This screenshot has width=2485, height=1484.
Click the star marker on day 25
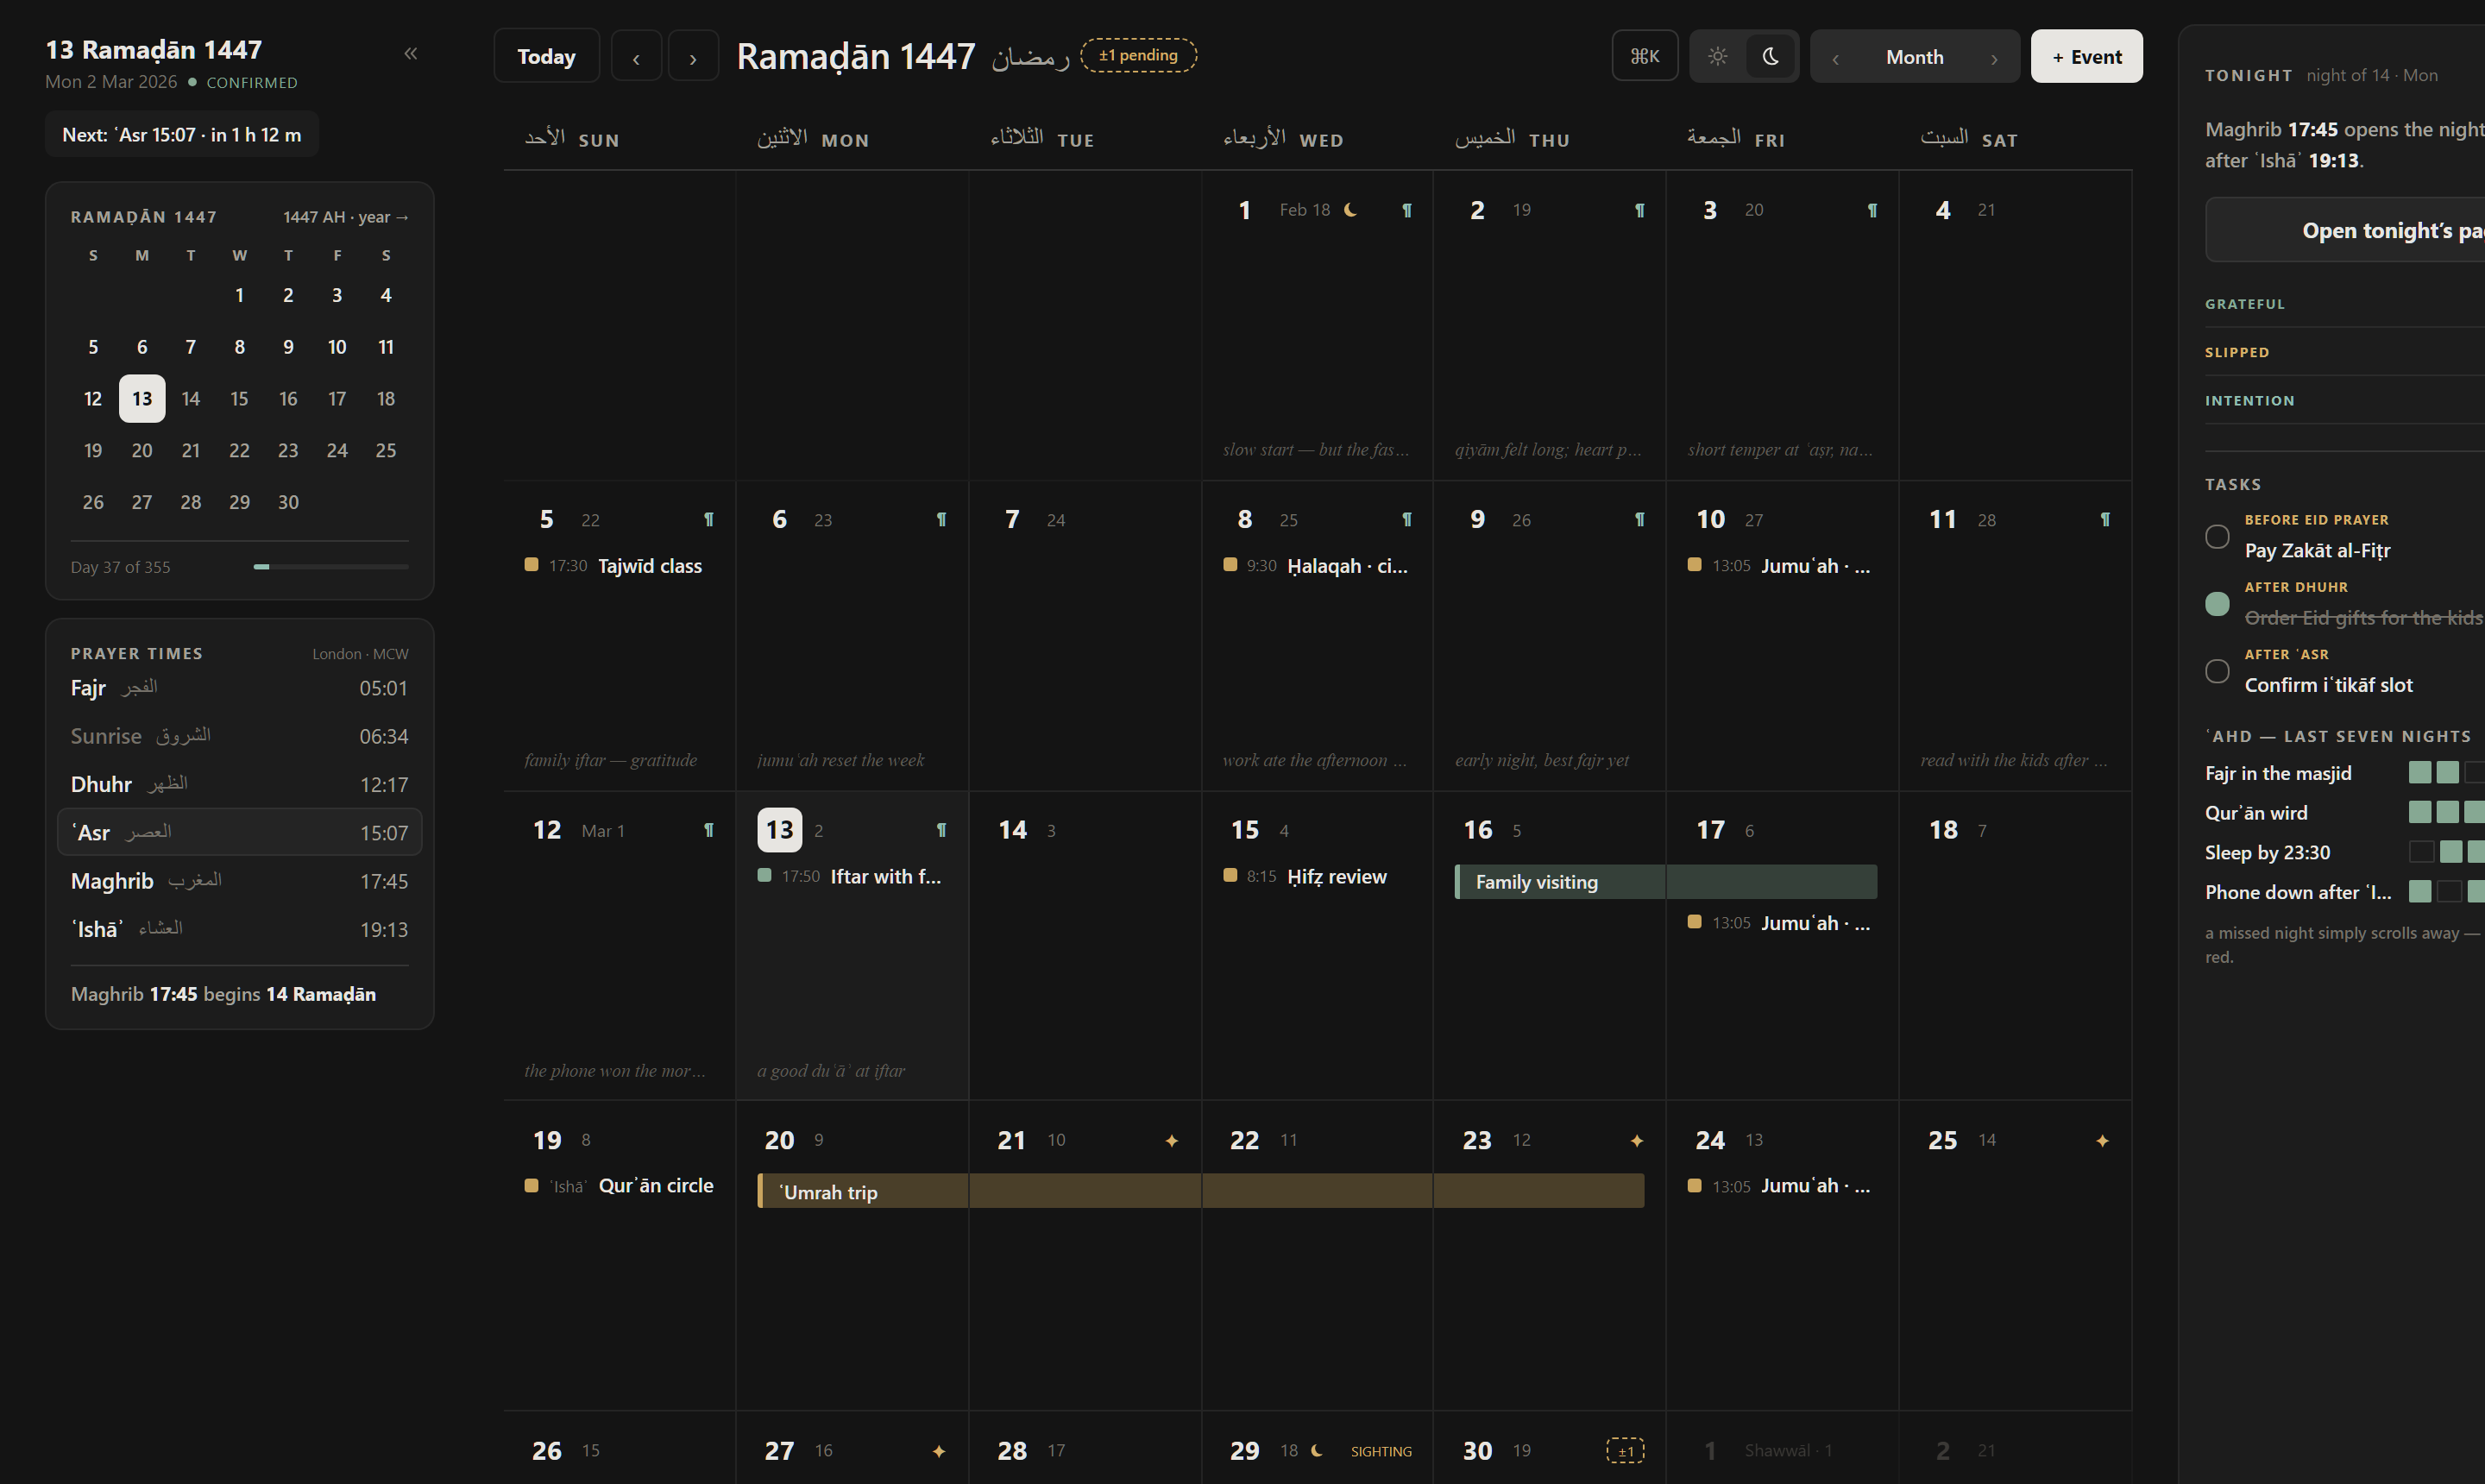[x=2102, y=1140]
